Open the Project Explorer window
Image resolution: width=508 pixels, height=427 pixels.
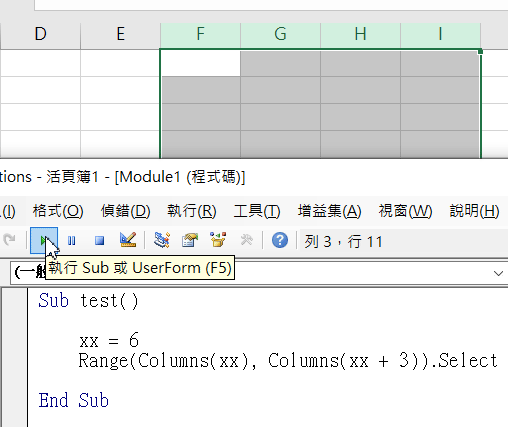coord(162,240)
